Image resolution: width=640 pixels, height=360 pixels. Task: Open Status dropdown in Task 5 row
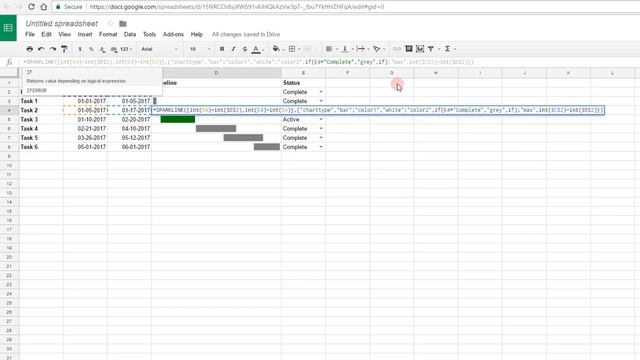[x=321, y=138]
